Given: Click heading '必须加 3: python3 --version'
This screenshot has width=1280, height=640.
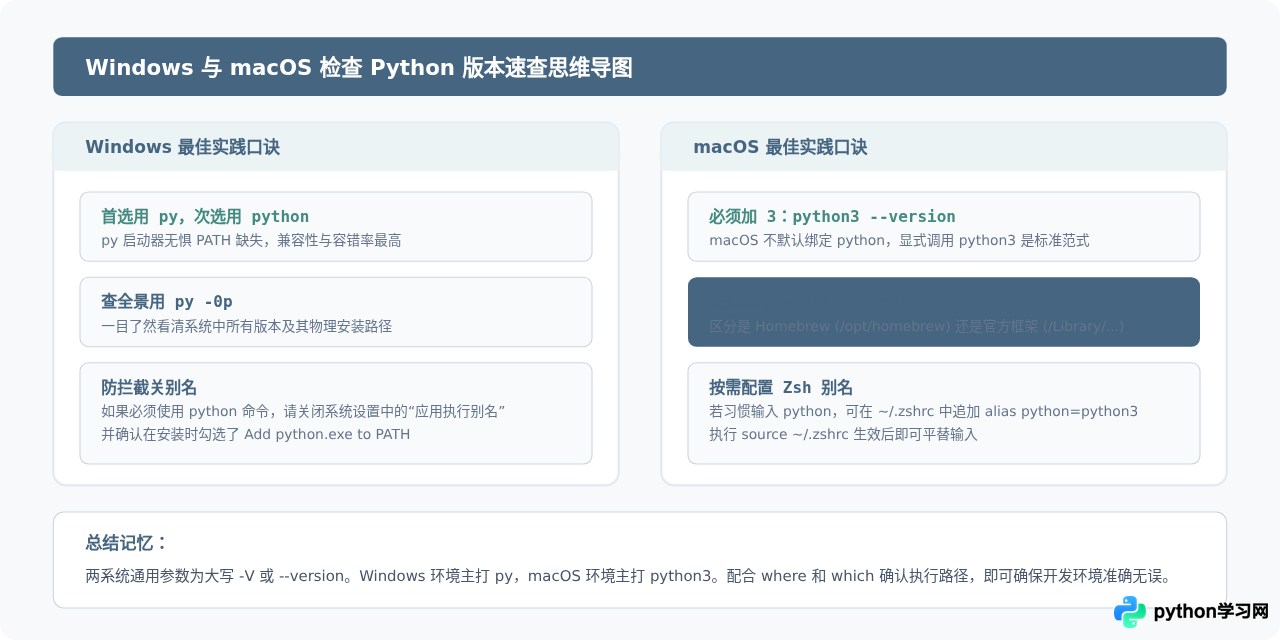Looking at the screenshot, I should 832,216.
